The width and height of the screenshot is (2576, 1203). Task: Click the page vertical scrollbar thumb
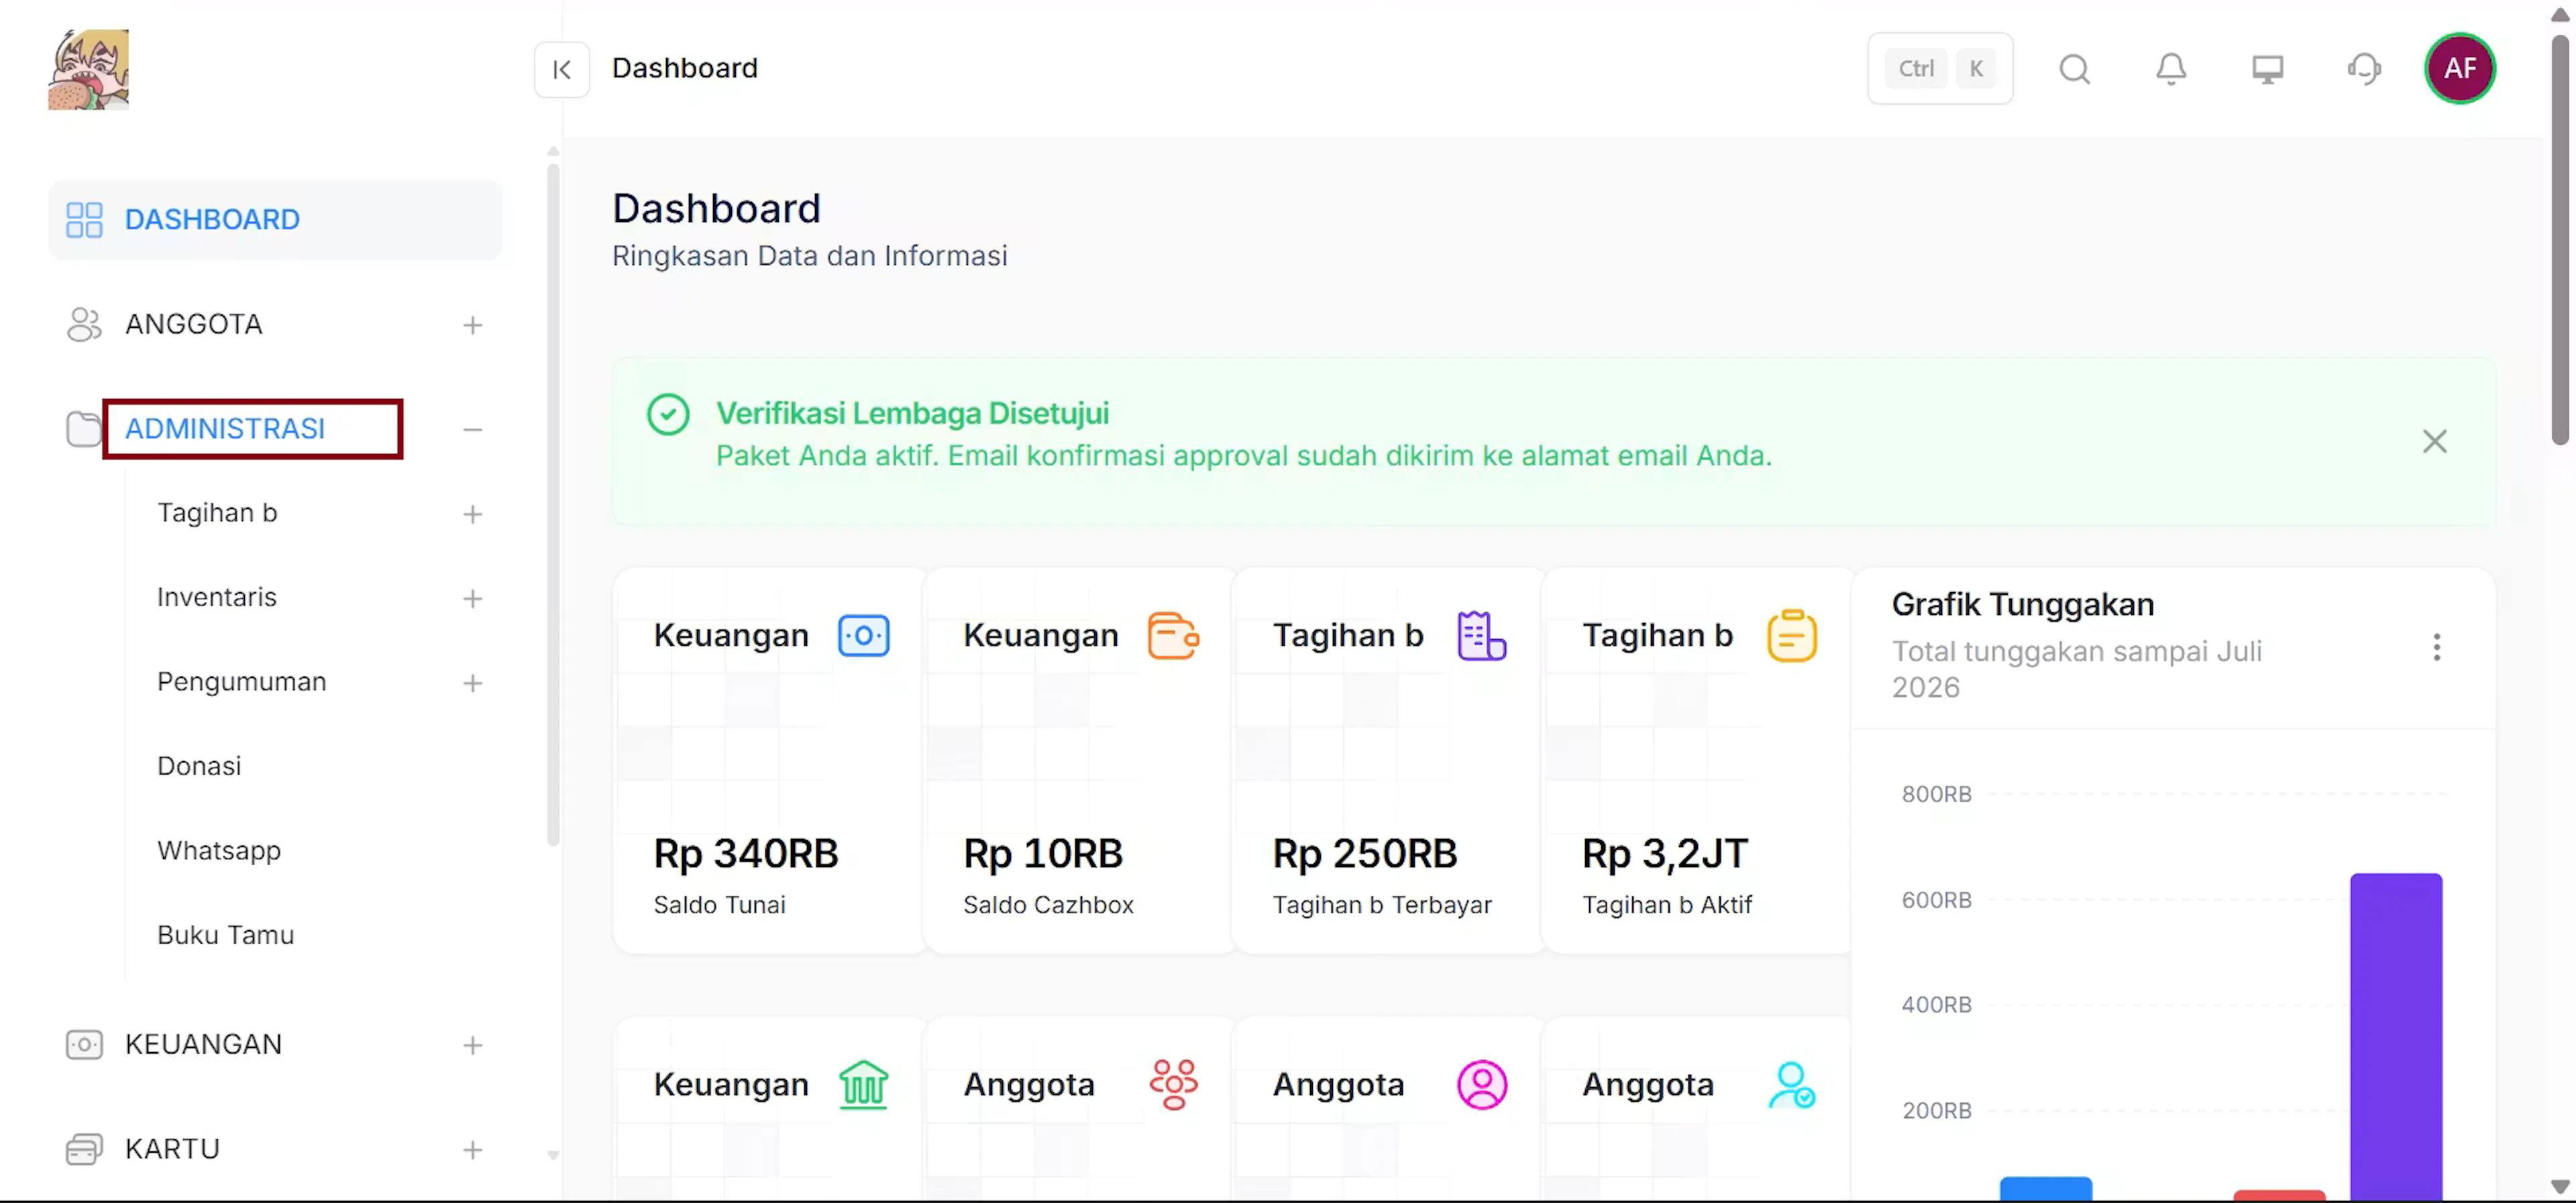(x=2560, y=240)
